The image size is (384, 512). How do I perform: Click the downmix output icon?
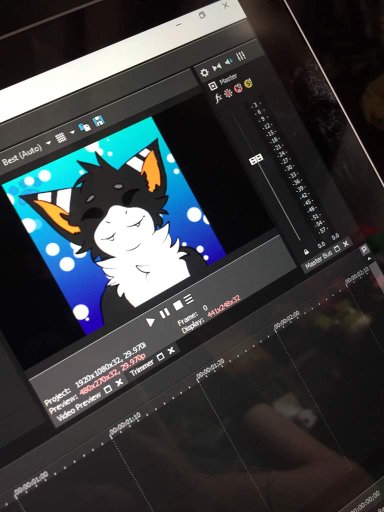click(x=217, y=67)
